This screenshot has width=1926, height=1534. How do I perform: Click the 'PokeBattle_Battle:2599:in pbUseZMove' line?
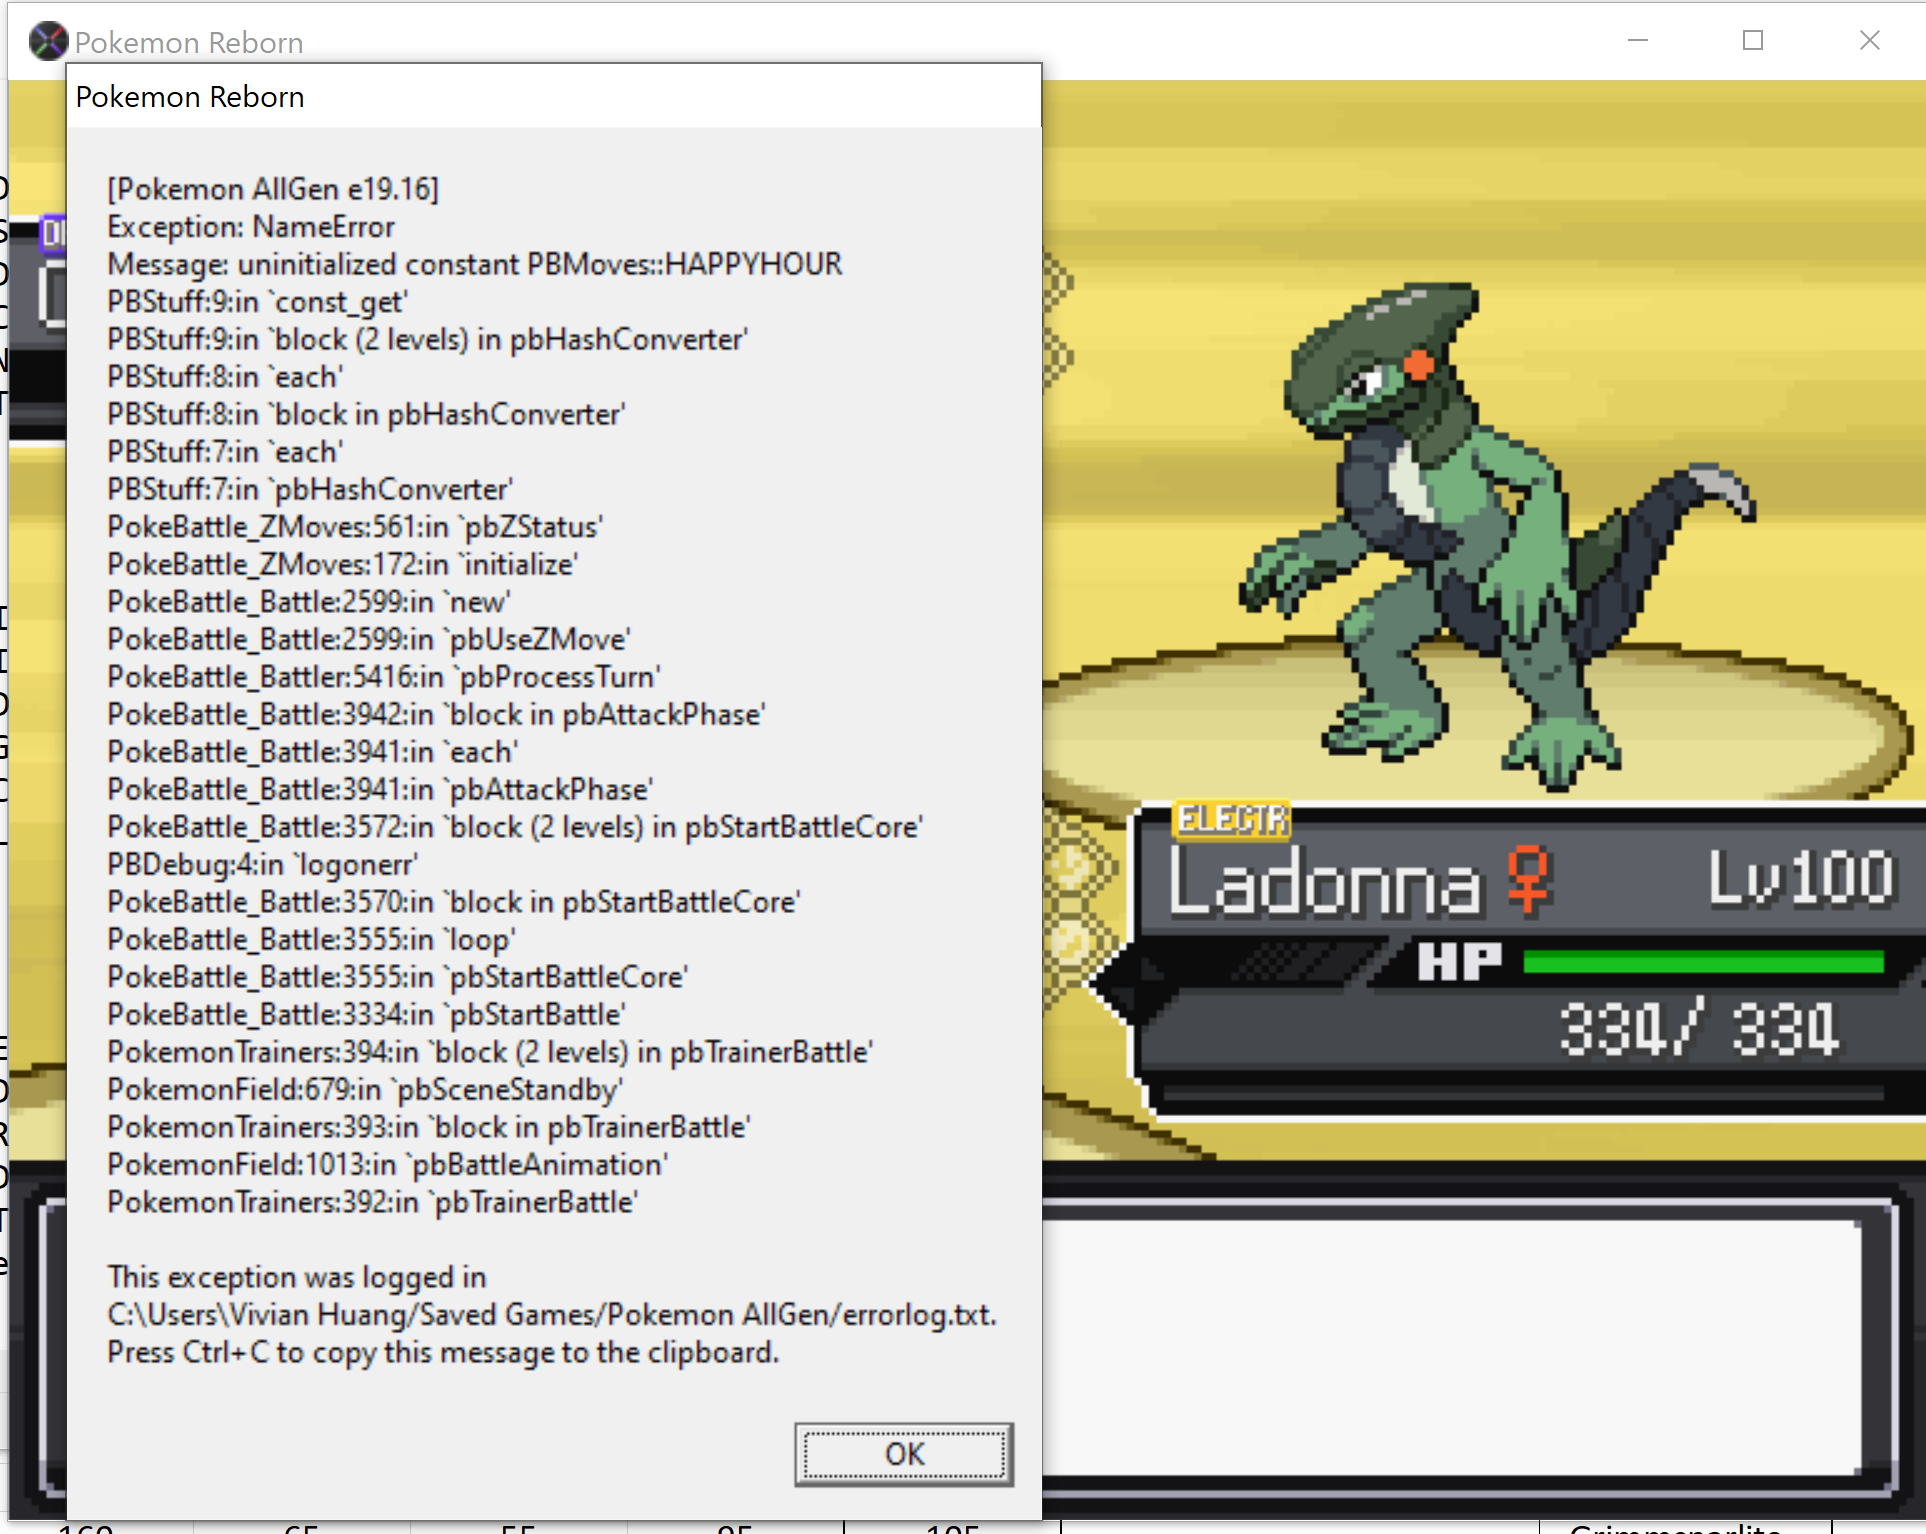368,639
